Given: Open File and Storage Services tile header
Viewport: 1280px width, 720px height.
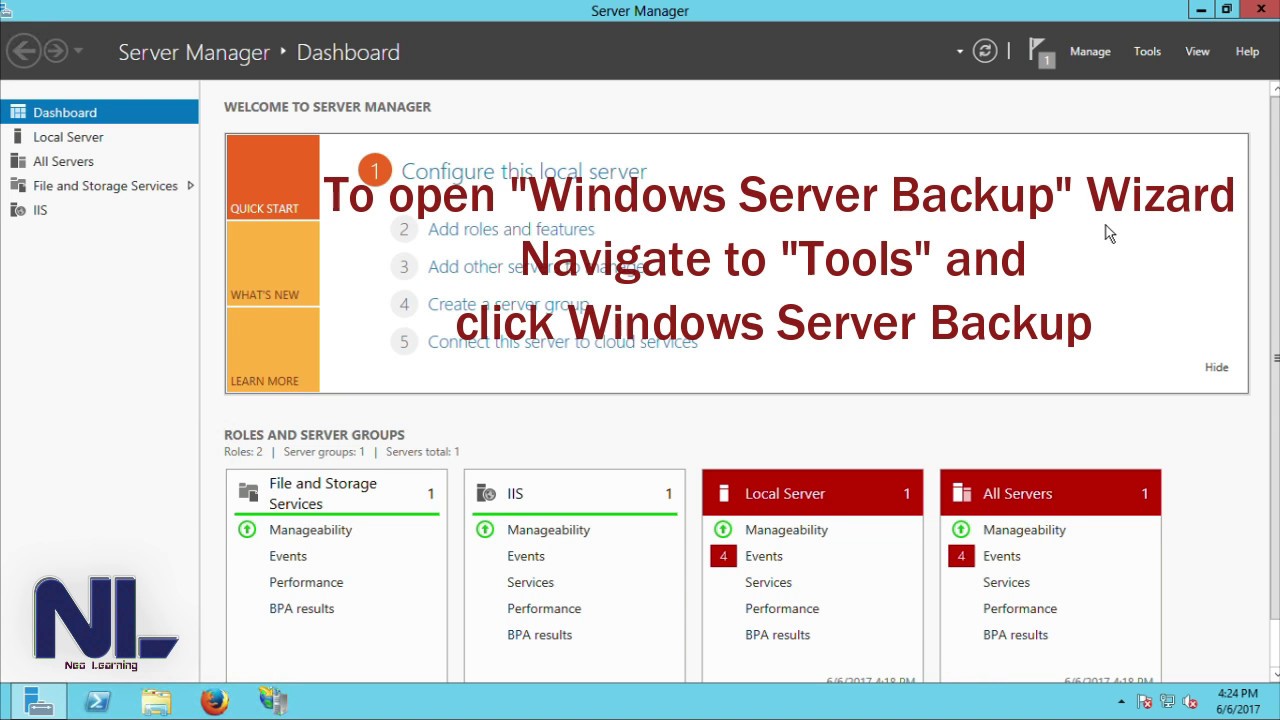Looking at the screenshot, I should click(x=336, y=493).
